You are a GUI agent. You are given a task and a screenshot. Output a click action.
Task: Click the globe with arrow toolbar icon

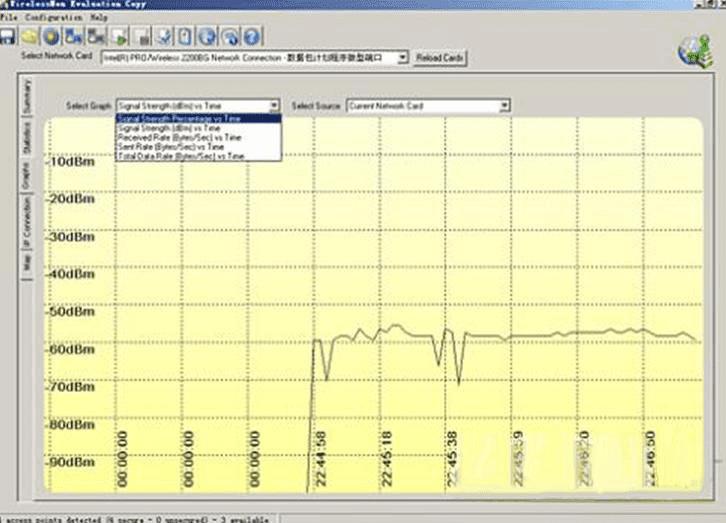230,36
